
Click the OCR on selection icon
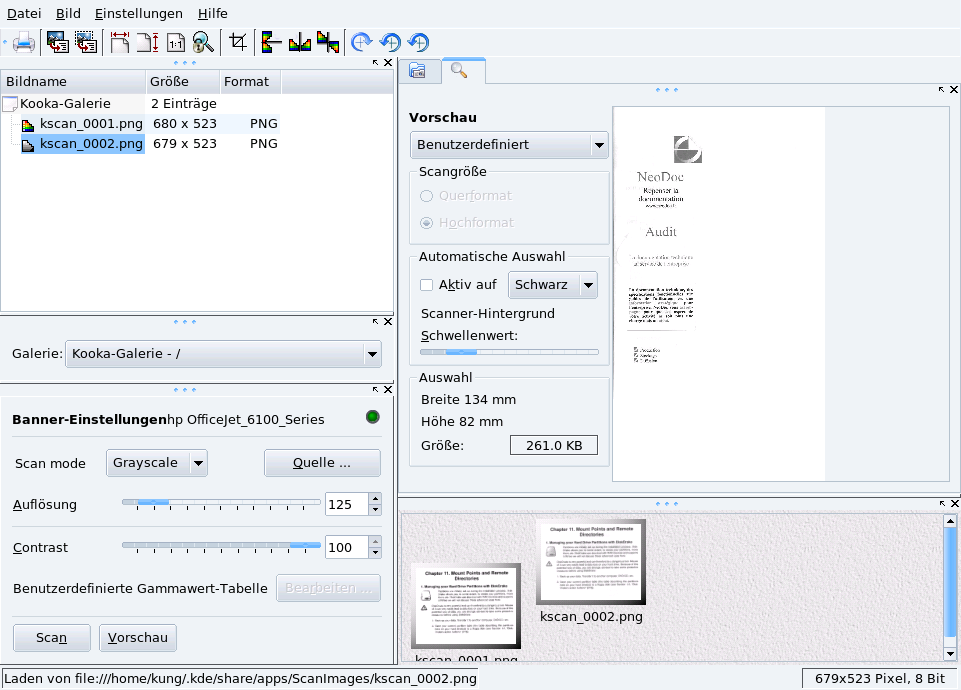pos(85,42)
